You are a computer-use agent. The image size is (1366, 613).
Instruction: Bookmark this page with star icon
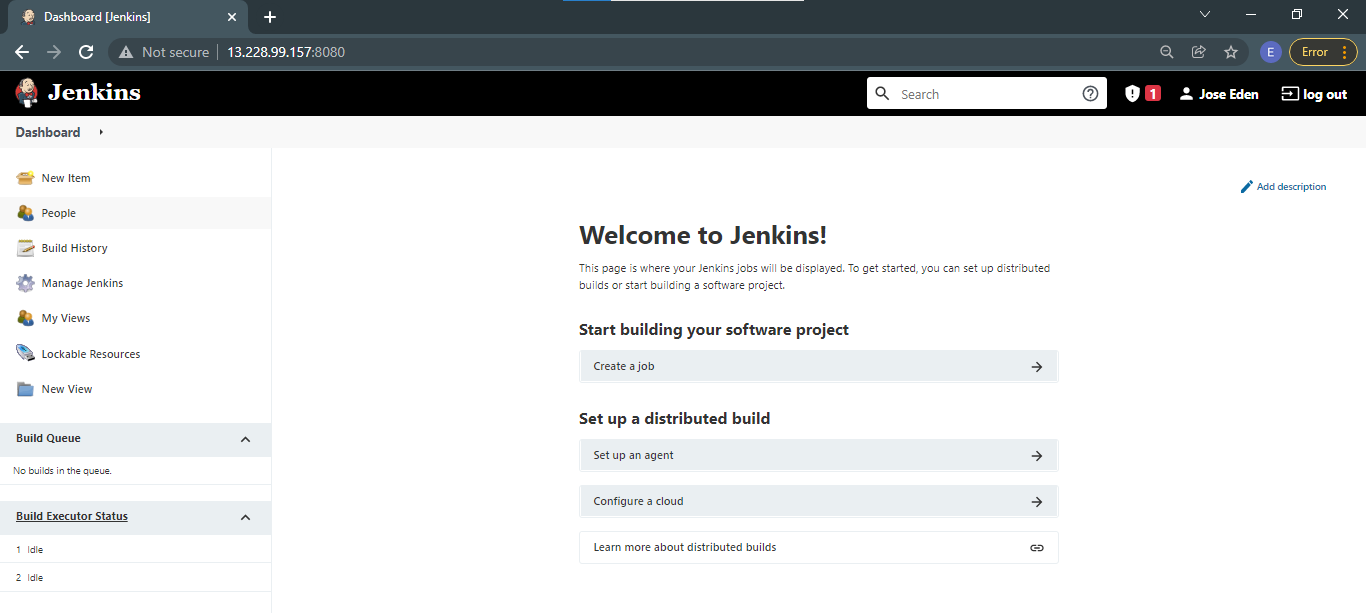1231,52
